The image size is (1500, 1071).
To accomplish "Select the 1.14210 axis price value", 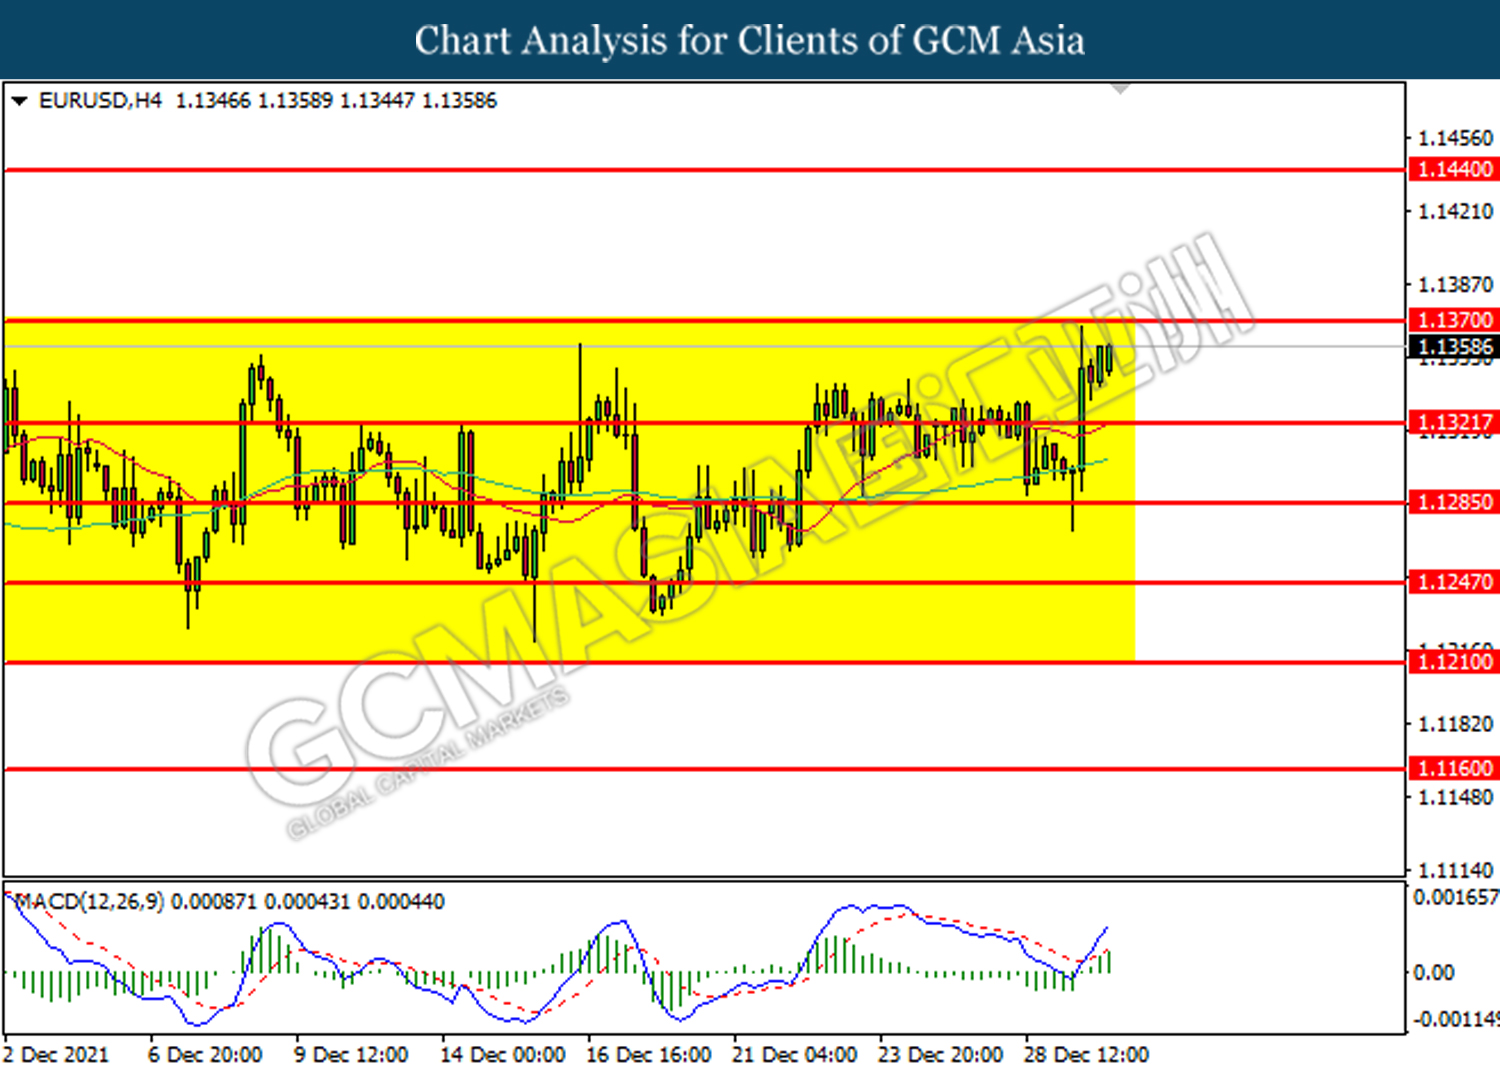I will [x=1456, y=212].
